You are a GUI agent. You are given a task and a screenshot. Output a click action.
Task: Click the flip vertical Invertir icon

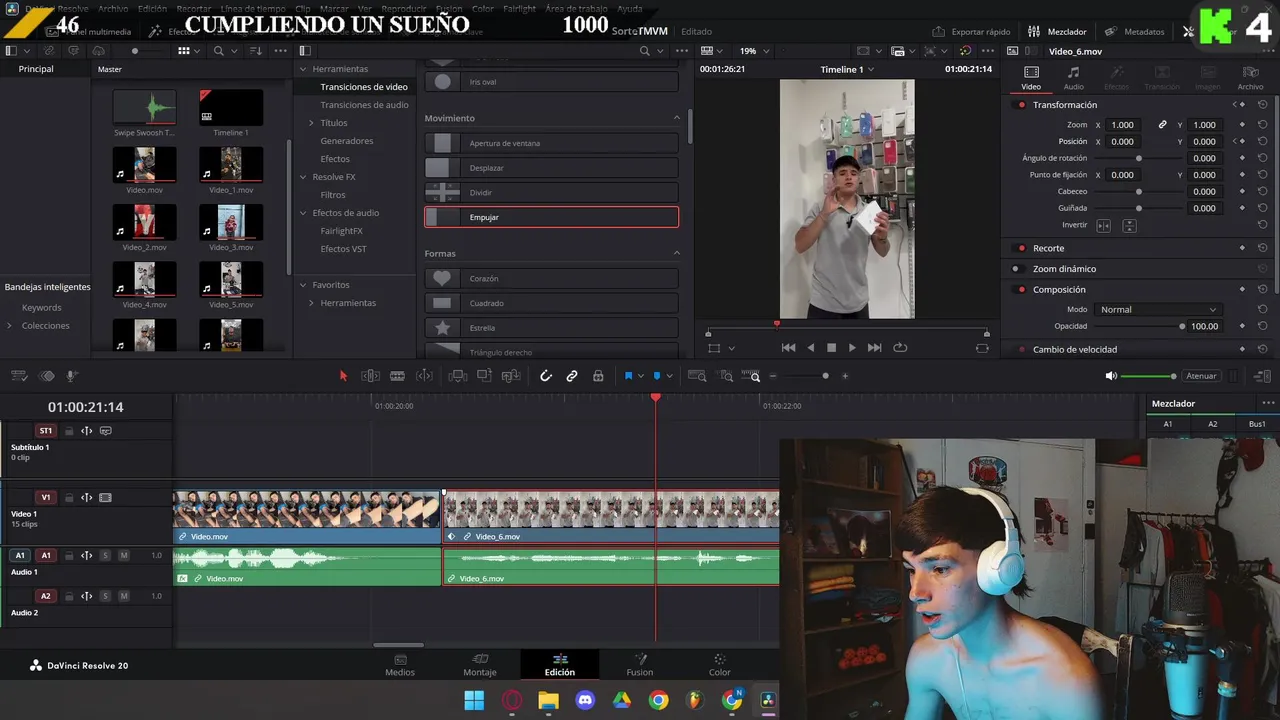click(x=1129, y=226)
